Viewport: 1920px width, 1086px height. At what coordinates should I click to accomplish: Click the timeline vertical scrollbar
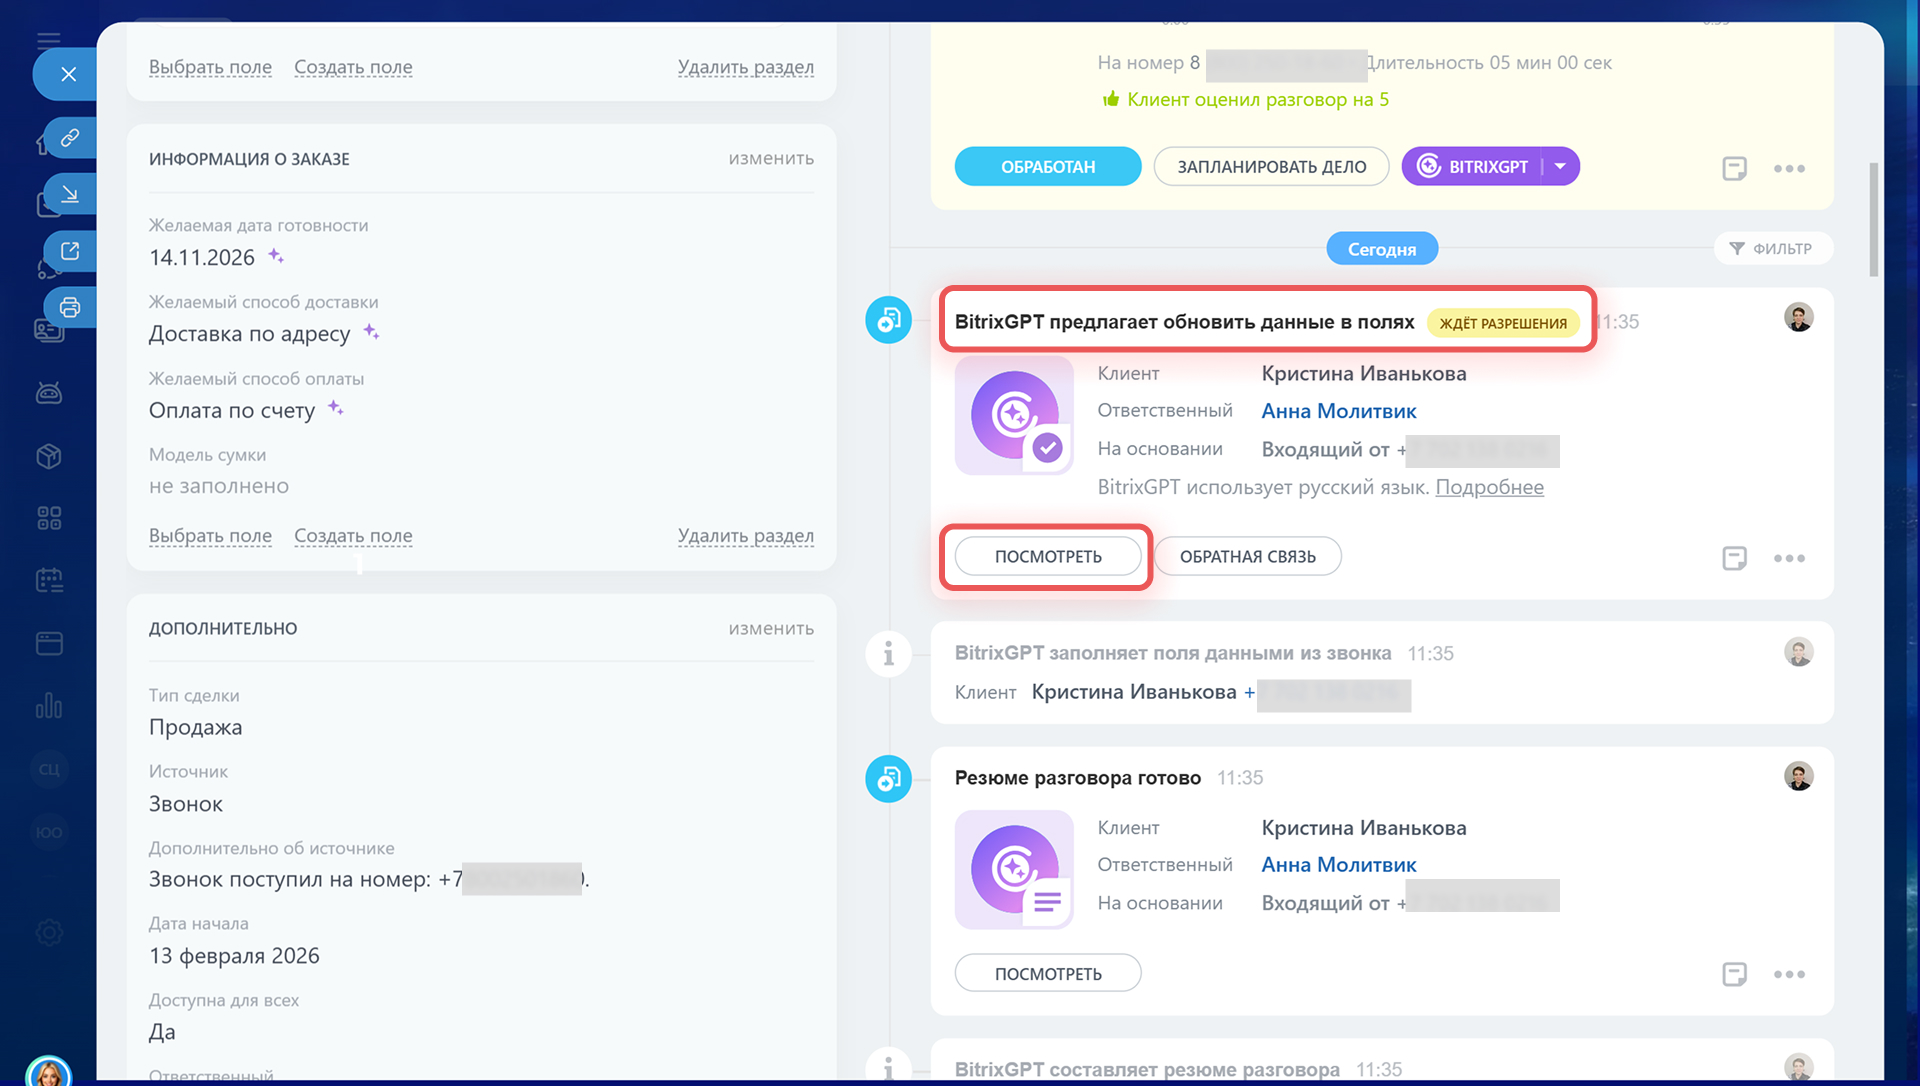1873,220
